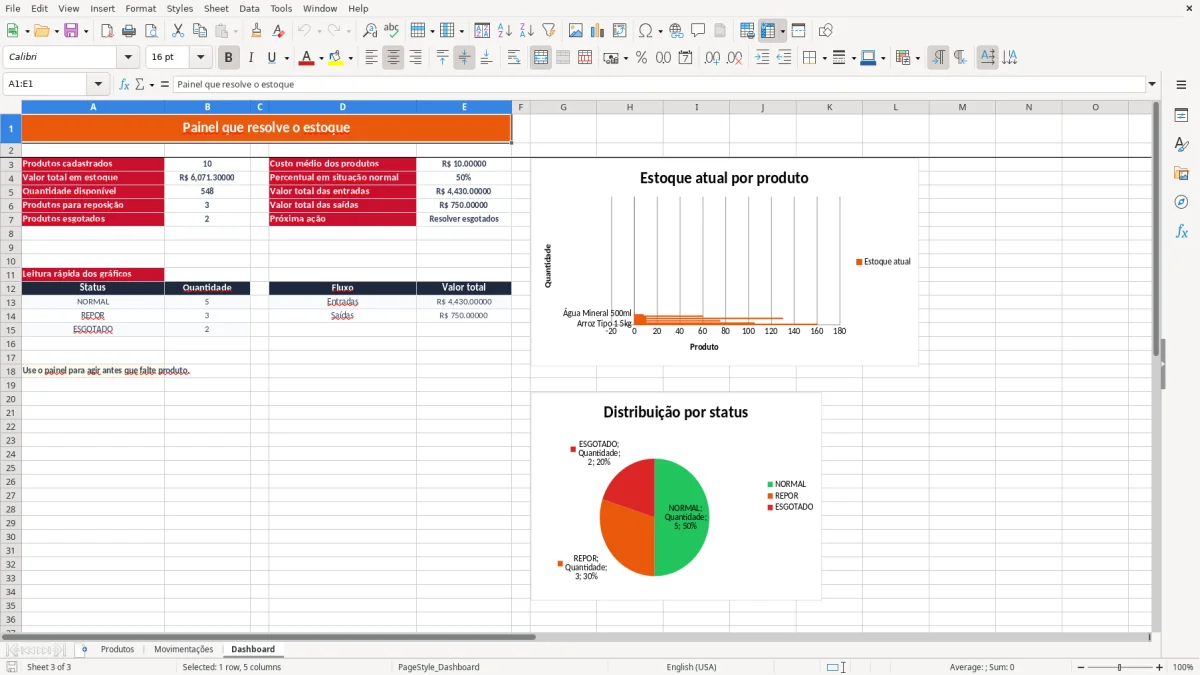
Task: Click the zoom in plus button
Action: click(1159, 667)
